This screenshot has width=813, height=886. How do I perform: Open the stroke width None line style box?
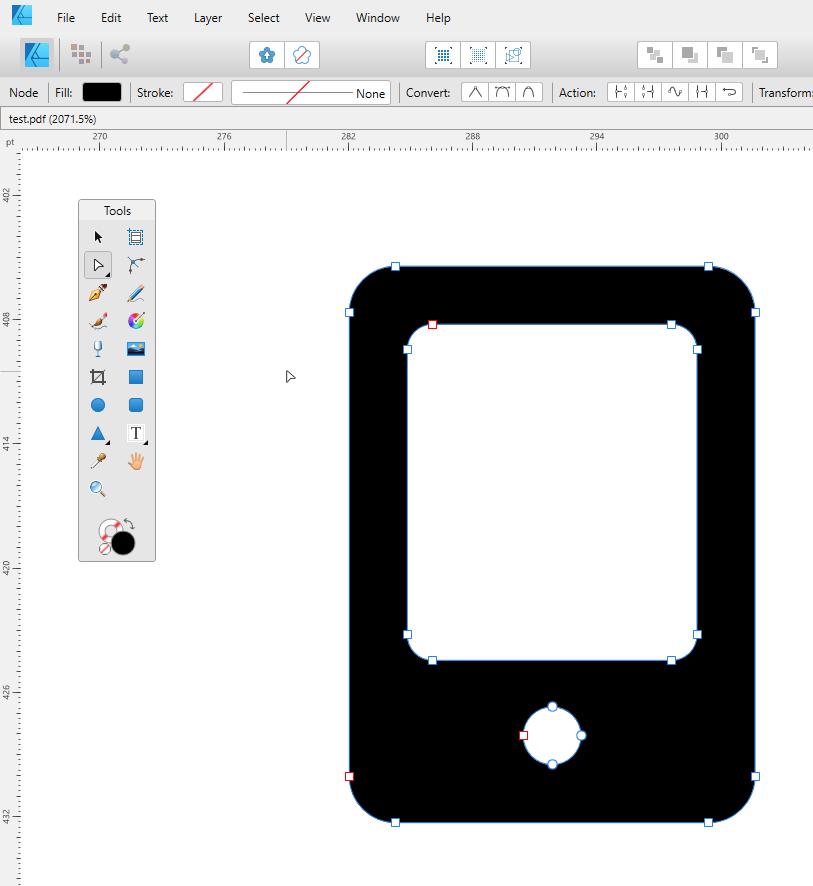point(311,93)
